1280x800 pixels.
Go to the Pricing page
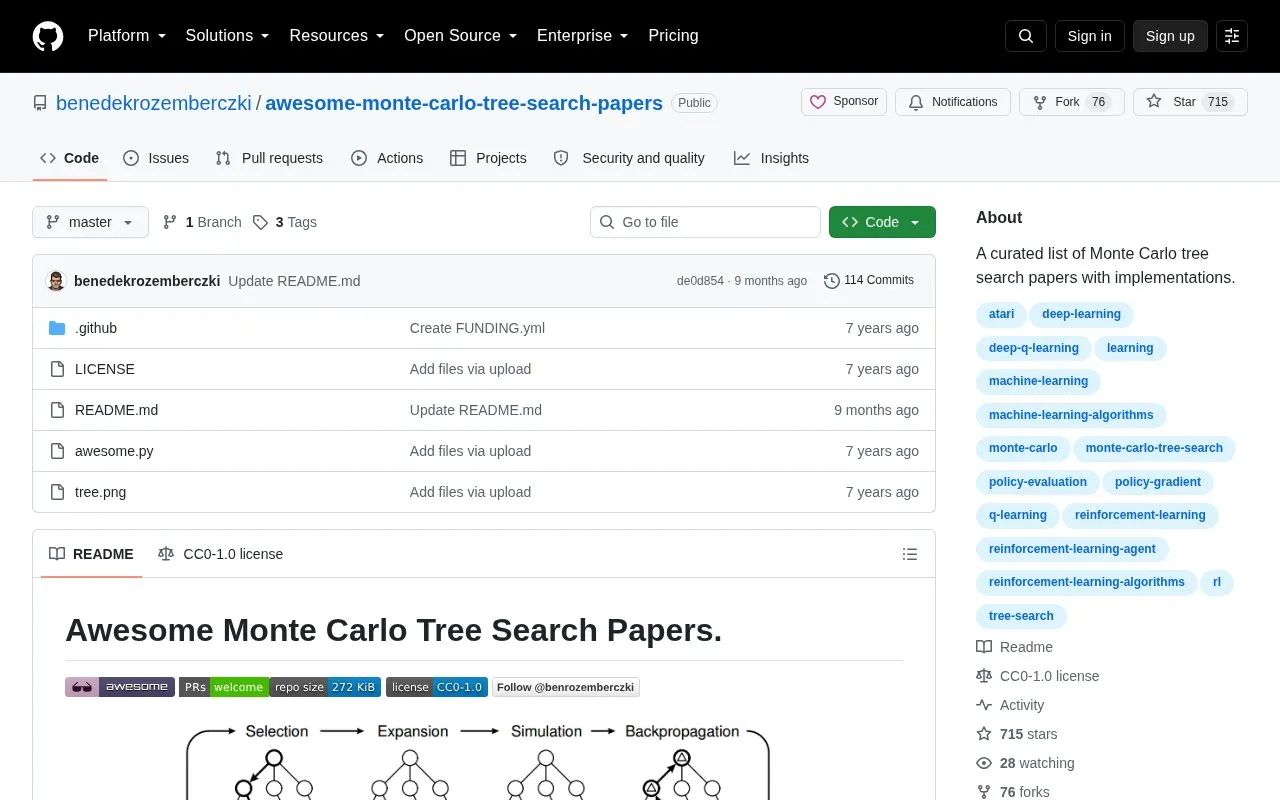tap(673, 36)
